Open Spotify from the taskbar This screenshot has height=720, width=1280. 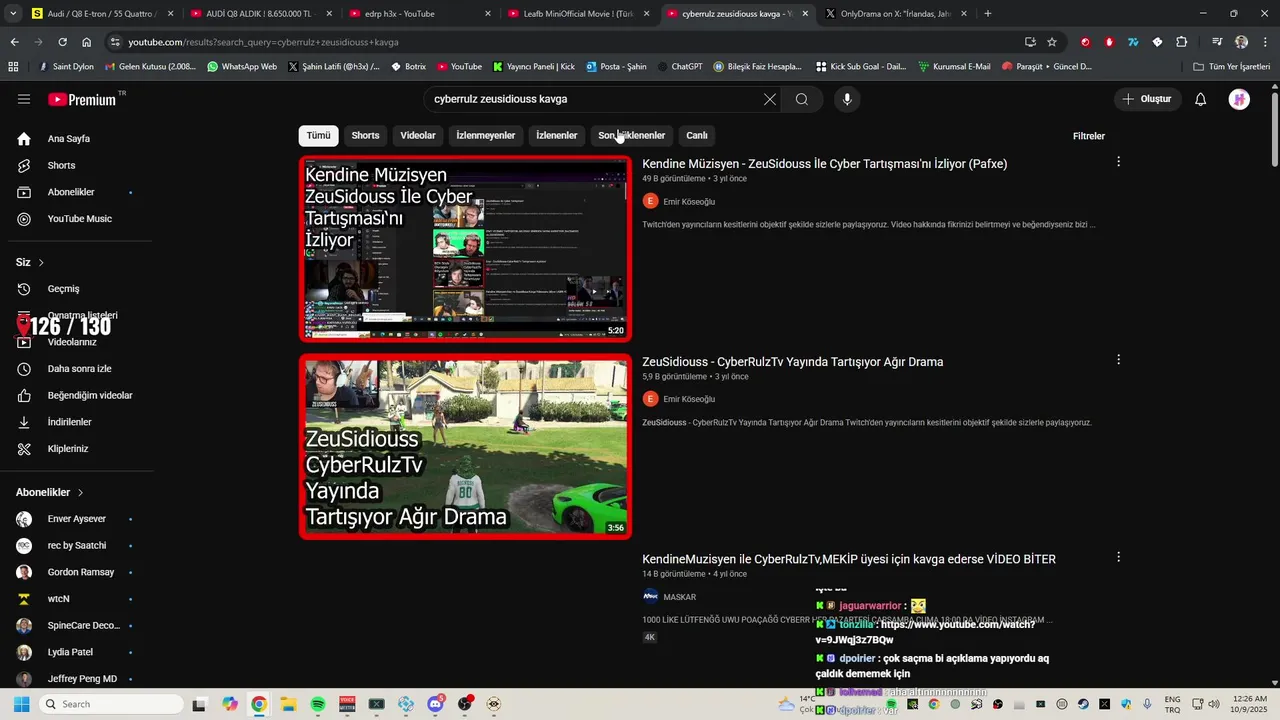click(318, 704)
